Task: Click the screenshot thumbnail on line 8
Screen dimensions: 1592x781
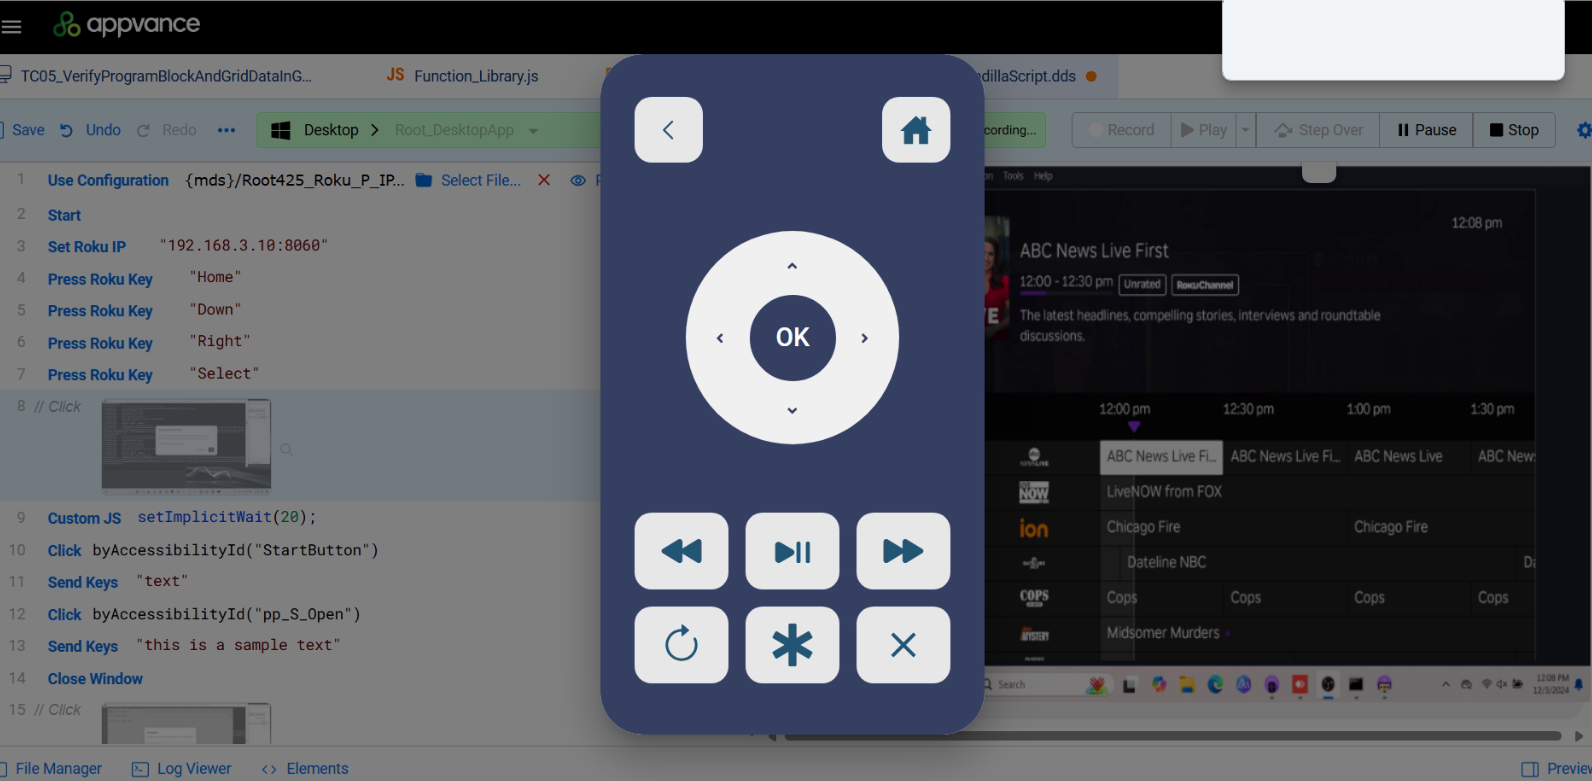Action: click(186, 446)
